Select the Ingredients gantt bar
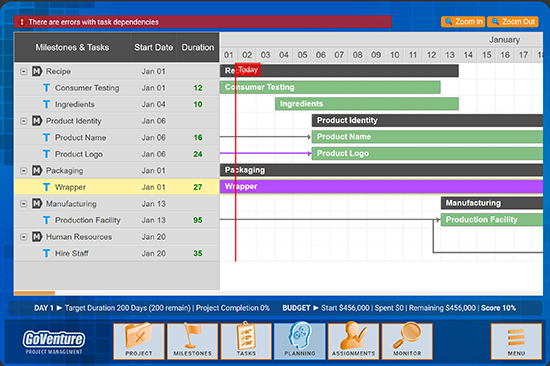The height and width of the screenshot is (366, 550). (x=367, y=104)
